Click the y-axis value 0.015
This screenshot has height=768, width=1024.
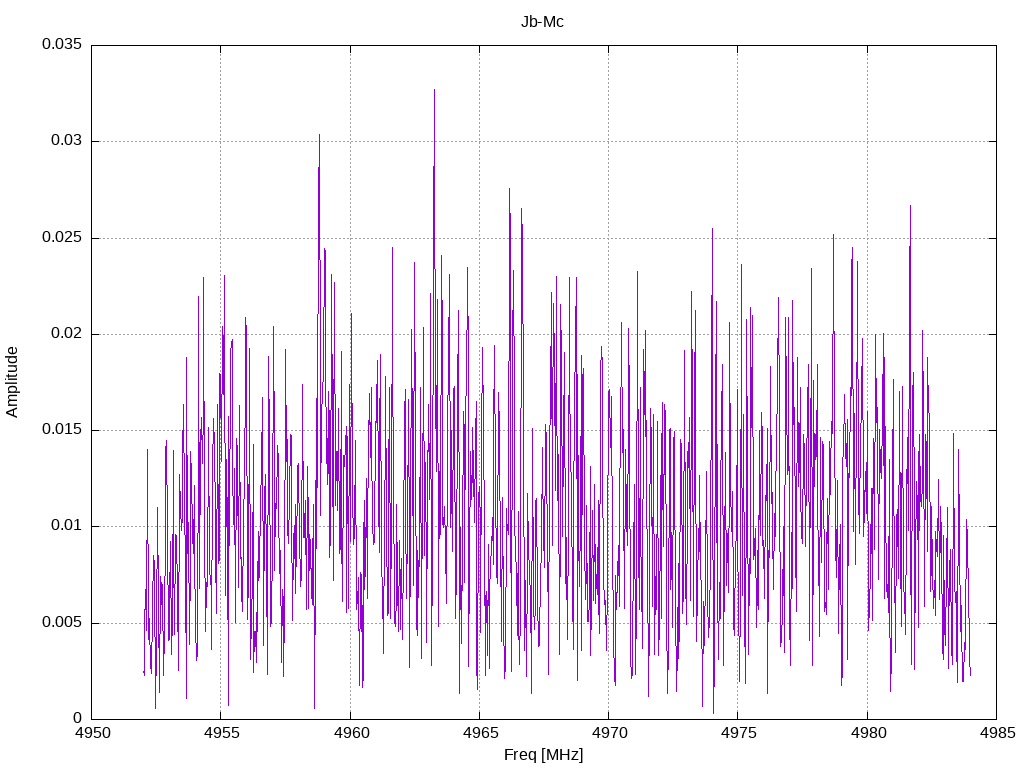[62, 429]
